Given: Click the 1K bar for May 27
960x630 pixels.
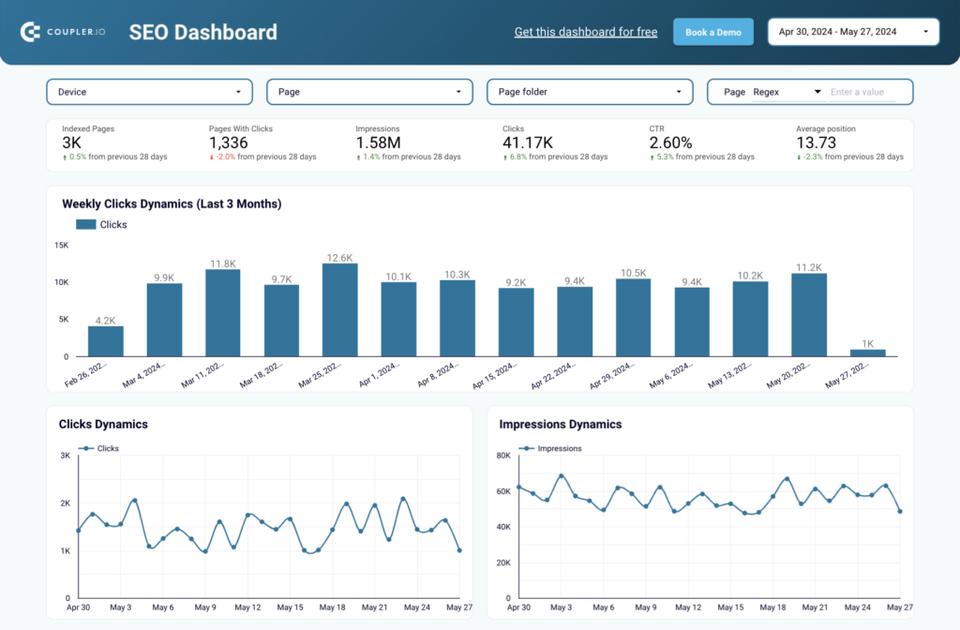Looking at the screenshot, I should click(x=868, y=353).
